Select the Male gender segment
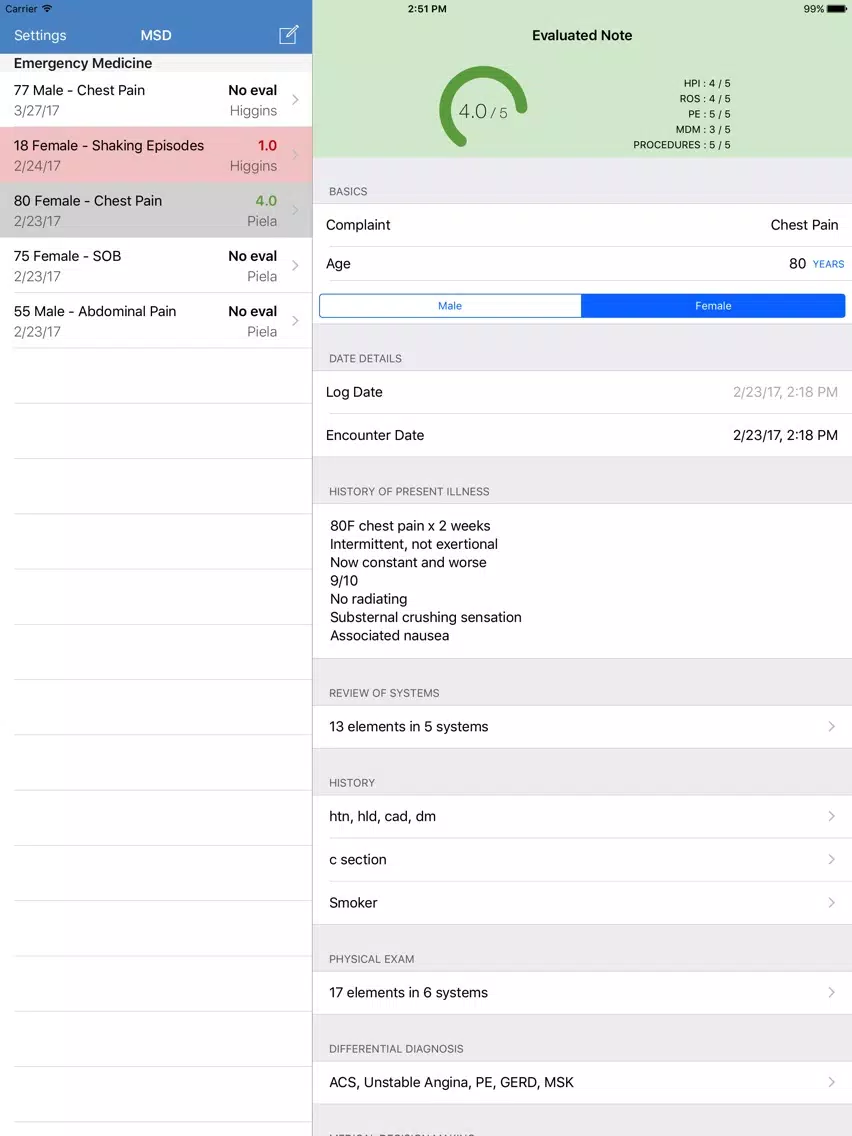Screen dimensions: 852x1136 [x=450, y=306]
